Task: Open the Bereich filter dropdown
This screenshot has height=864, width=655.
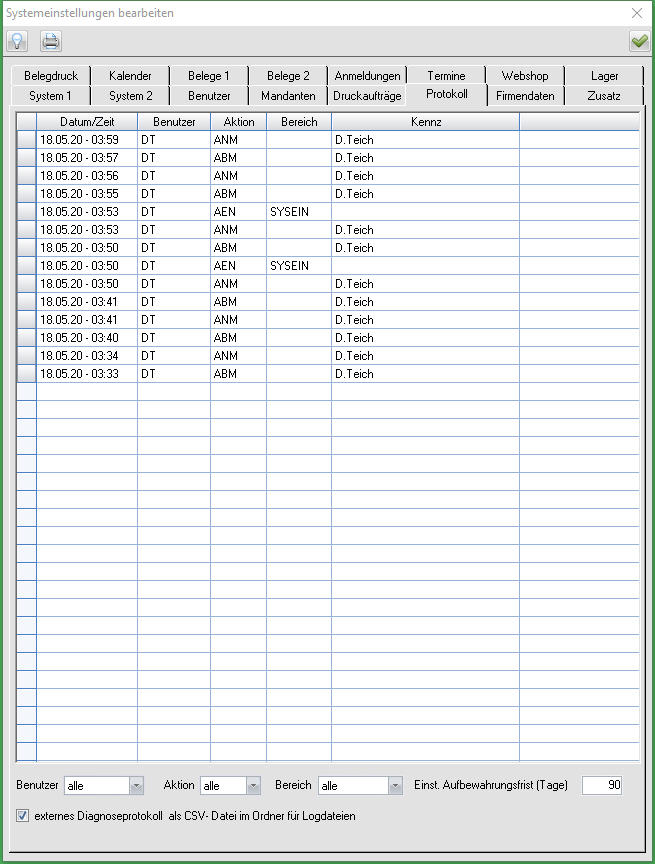Action: click(395, 786)
